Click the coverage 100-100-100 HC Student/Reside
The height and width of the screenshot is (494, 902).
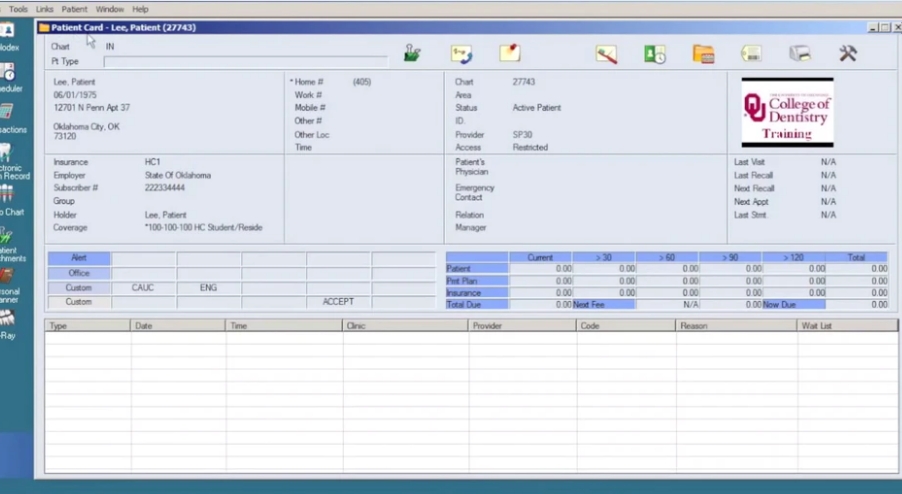(x=203, y=228)
